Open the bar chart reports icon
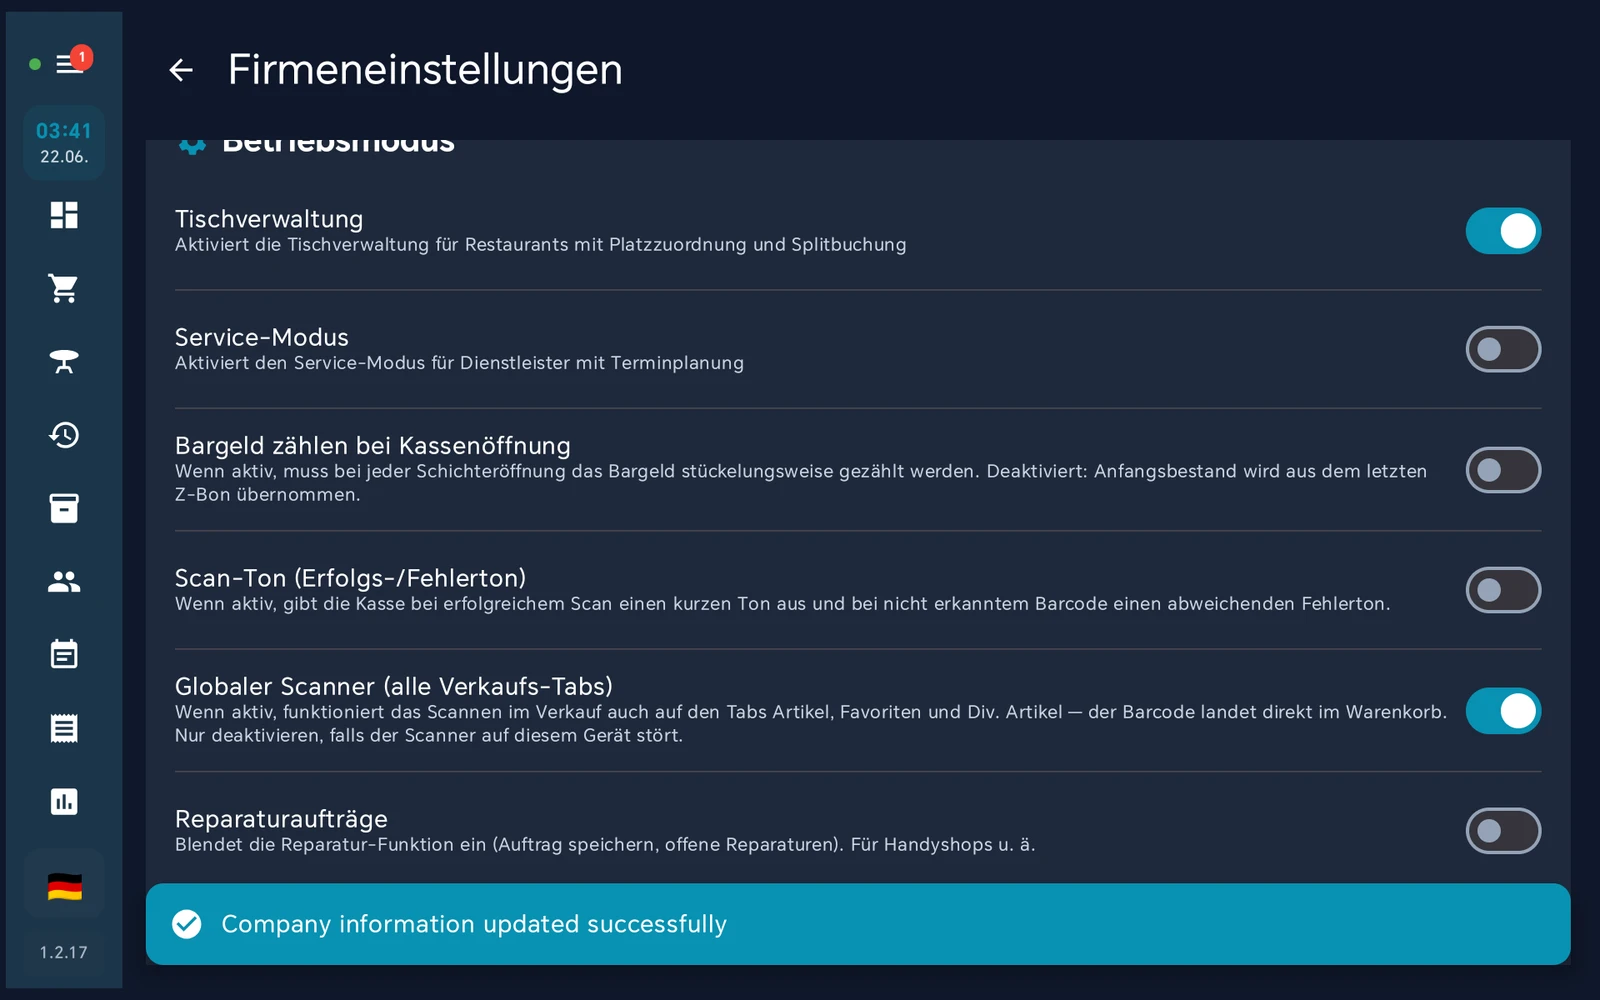This screenshot has height=1000, width=1600. (x=64, y=801)
